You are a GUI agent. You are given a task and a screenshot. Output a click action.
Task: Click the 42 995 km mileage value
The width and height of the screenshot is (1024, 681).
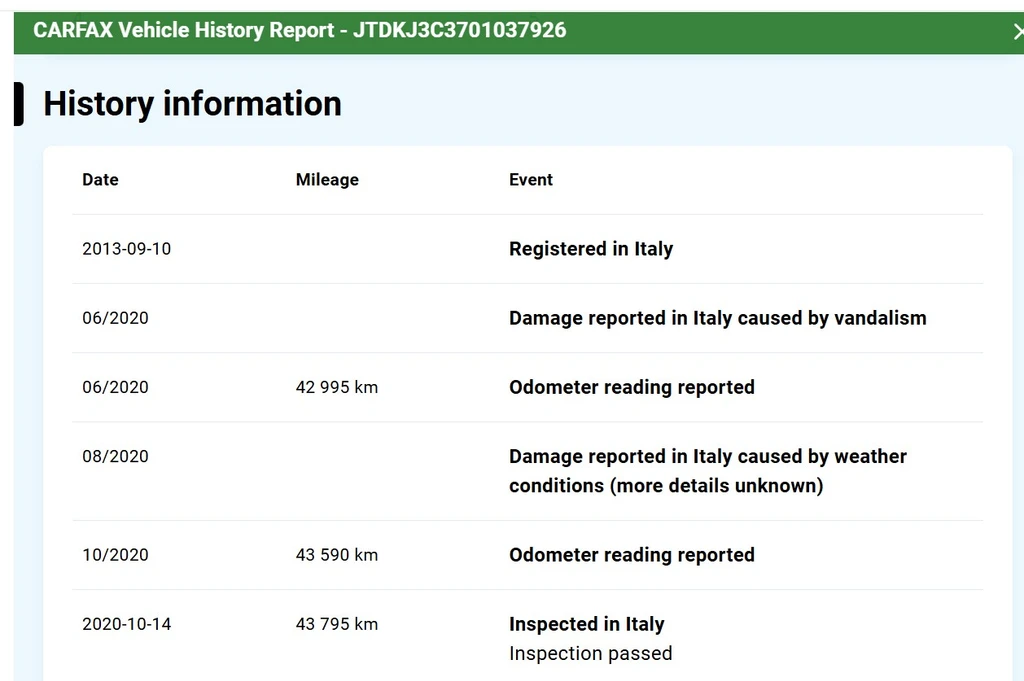coord(337,387)
